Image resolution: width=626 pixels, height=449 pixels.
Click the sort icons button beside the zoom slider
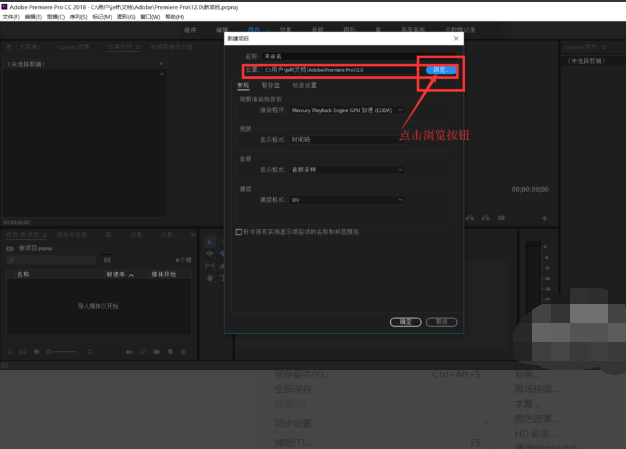coord(89,352)
